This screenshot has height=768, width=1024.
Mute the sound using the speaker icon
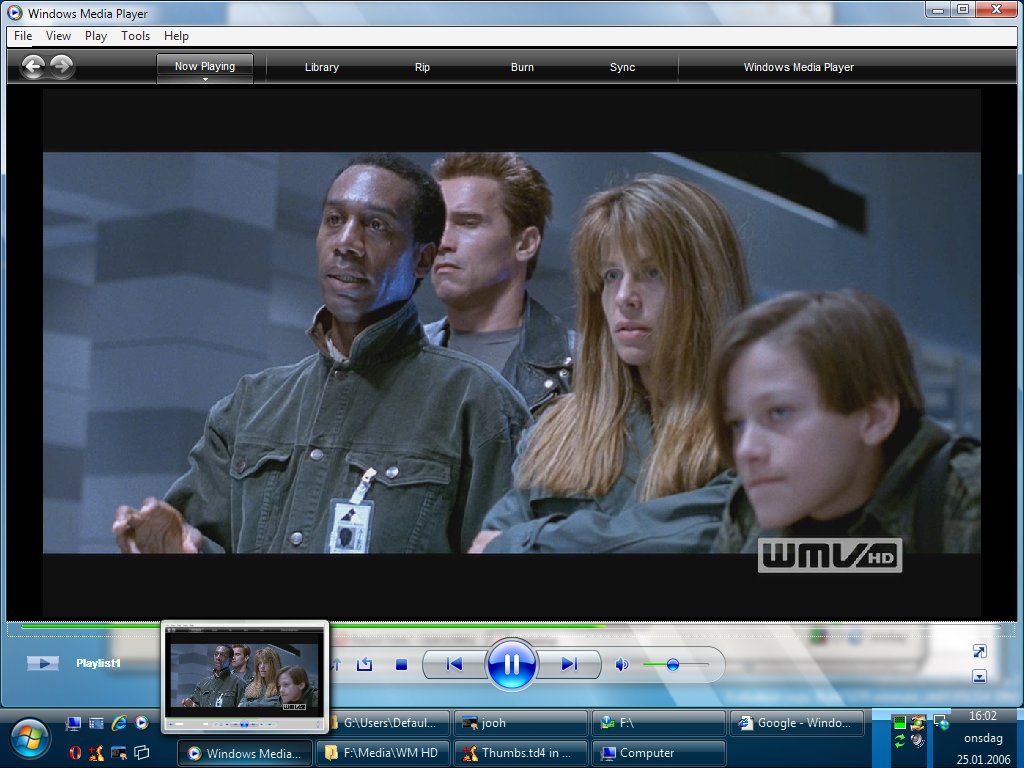click(x=622, y=664)
